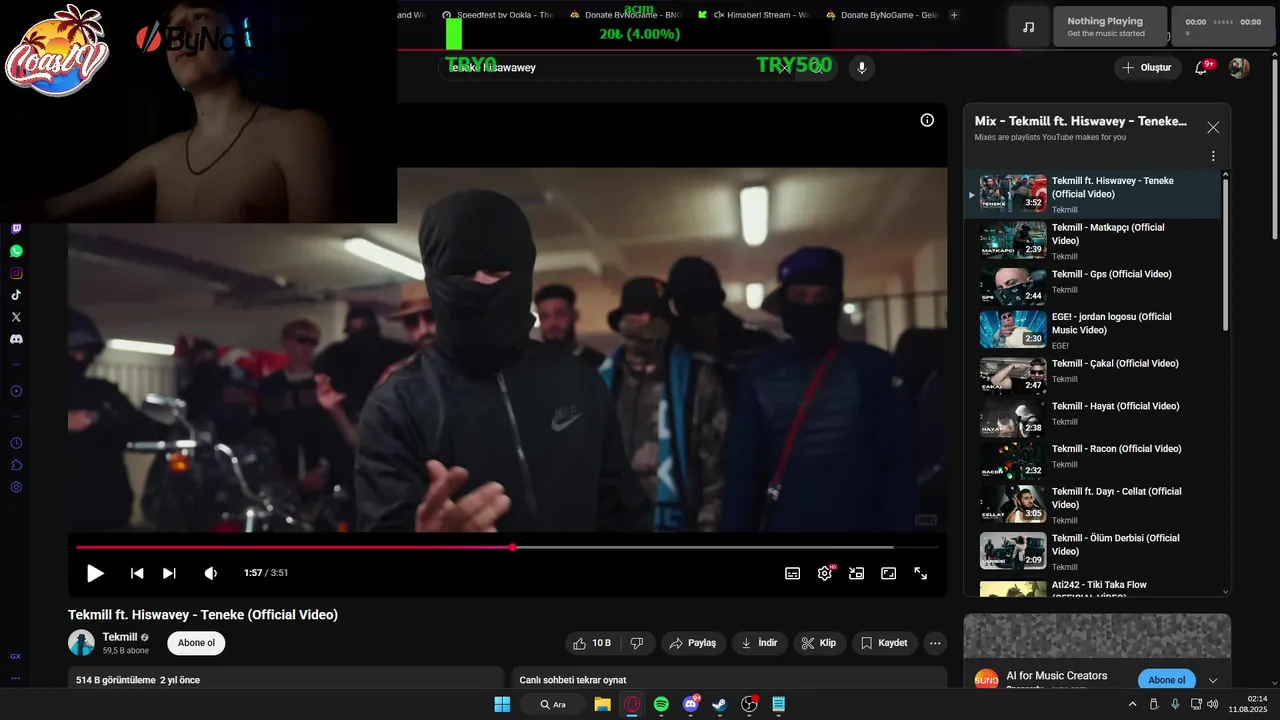Open the sidebar three-dots more menu

(x=16, y=678)
